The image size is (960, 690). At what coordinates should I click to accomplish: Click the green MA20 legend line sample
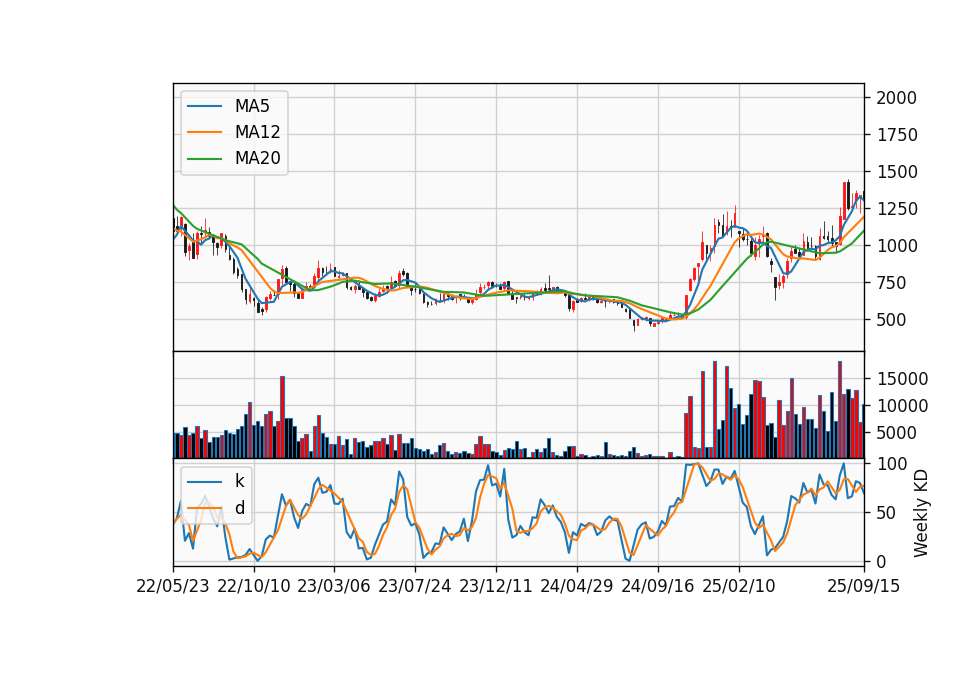(x=204, y=158)
